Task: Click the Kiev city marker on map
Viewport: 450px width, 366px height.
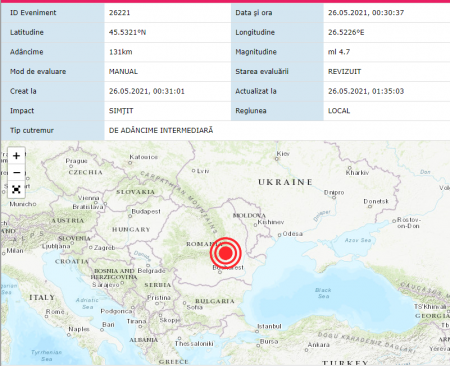Action: point(277,159)
